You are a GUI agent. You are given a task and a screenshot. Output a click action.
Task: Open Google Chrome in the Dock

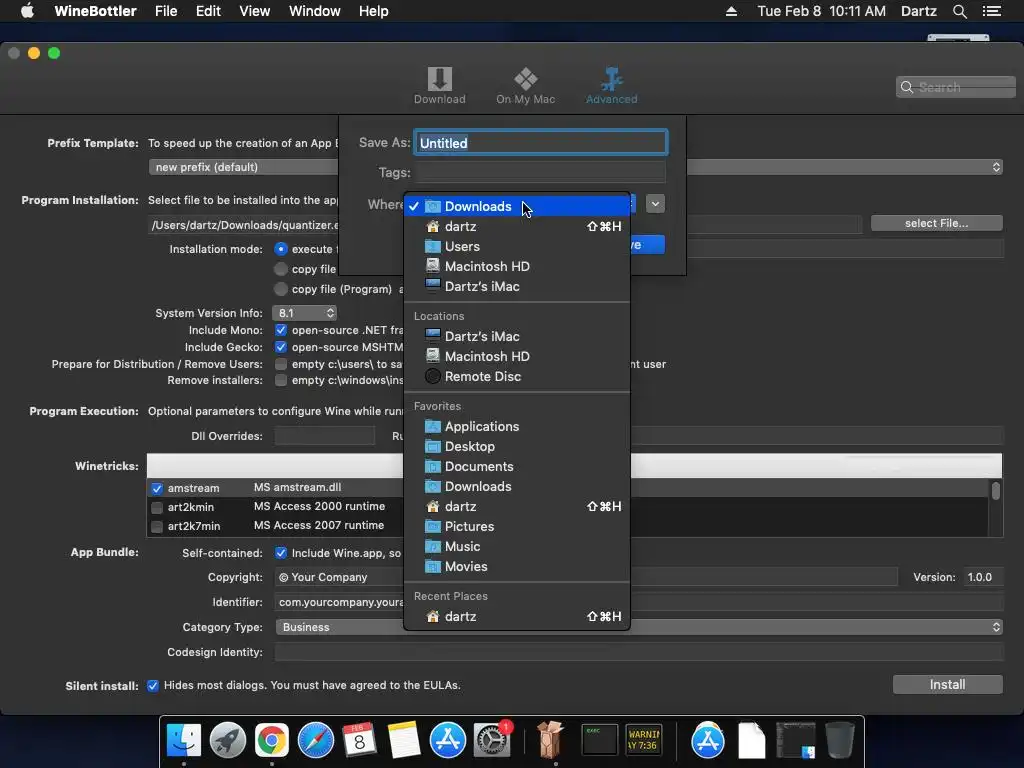click(x=272, y=741)
